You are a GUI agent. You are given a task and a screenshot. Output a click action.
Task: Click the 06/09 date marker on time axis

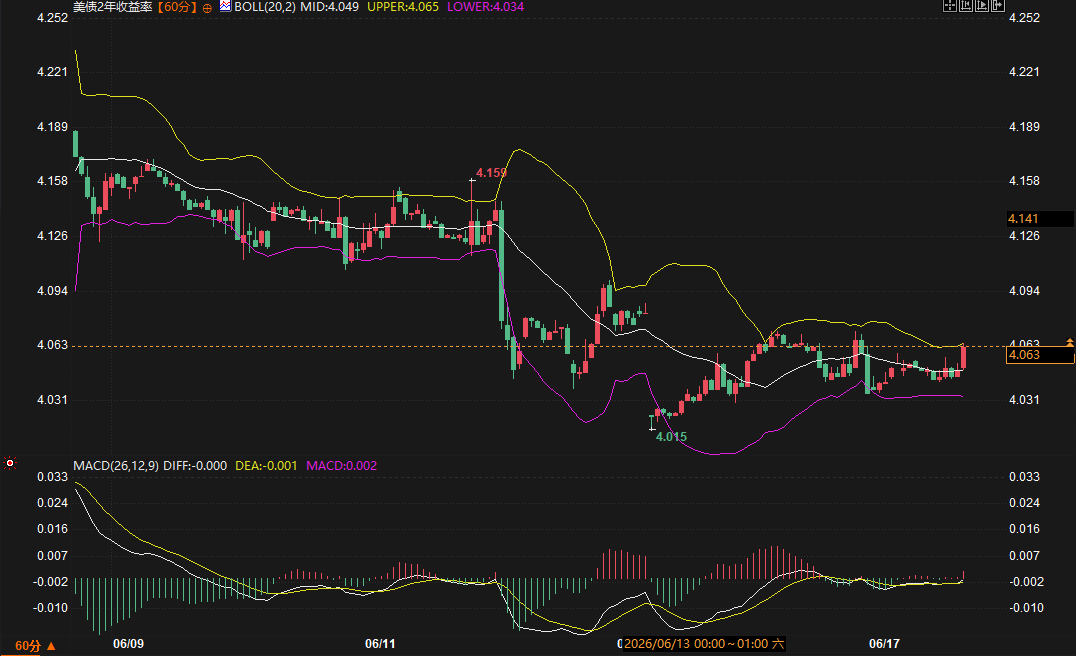pyautogui.click(x=128, y=644)
